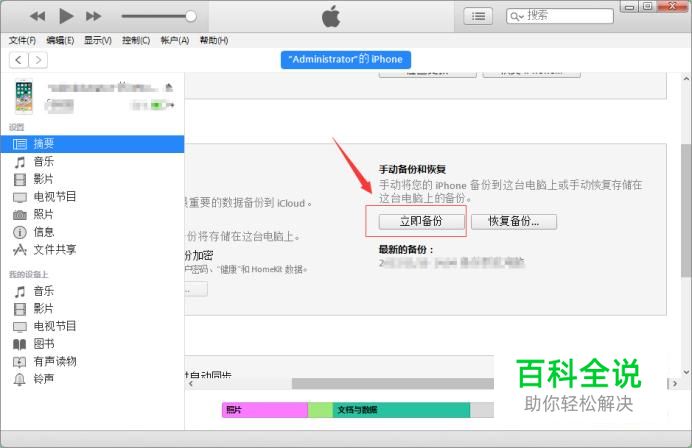This screenshot has height=448, width=692.
Task: Select 音乐 under 我的设备上
Action: tap(92, 291)
